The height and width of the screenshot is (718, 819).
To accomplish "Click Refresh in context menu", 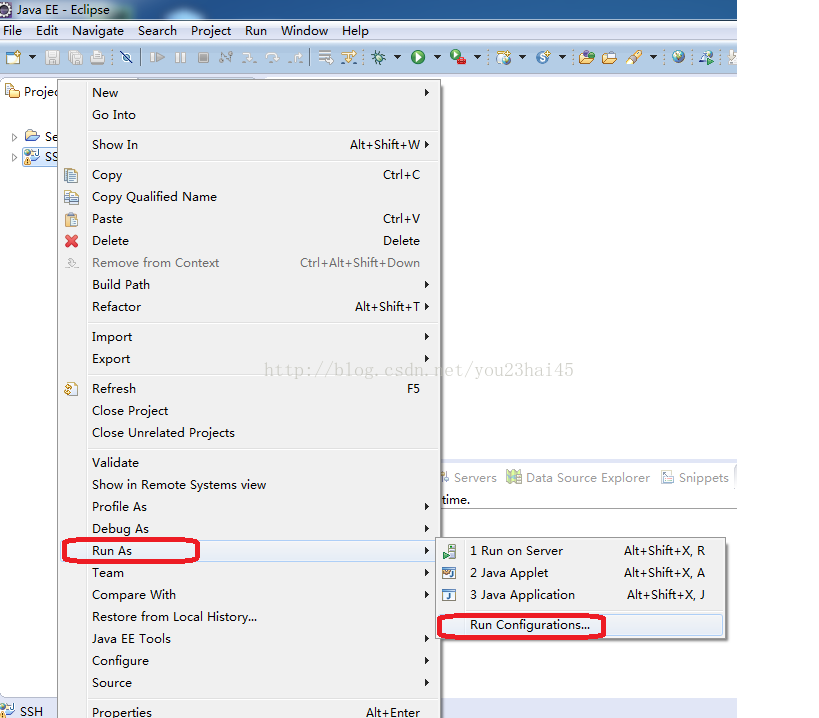I will 261,389.
